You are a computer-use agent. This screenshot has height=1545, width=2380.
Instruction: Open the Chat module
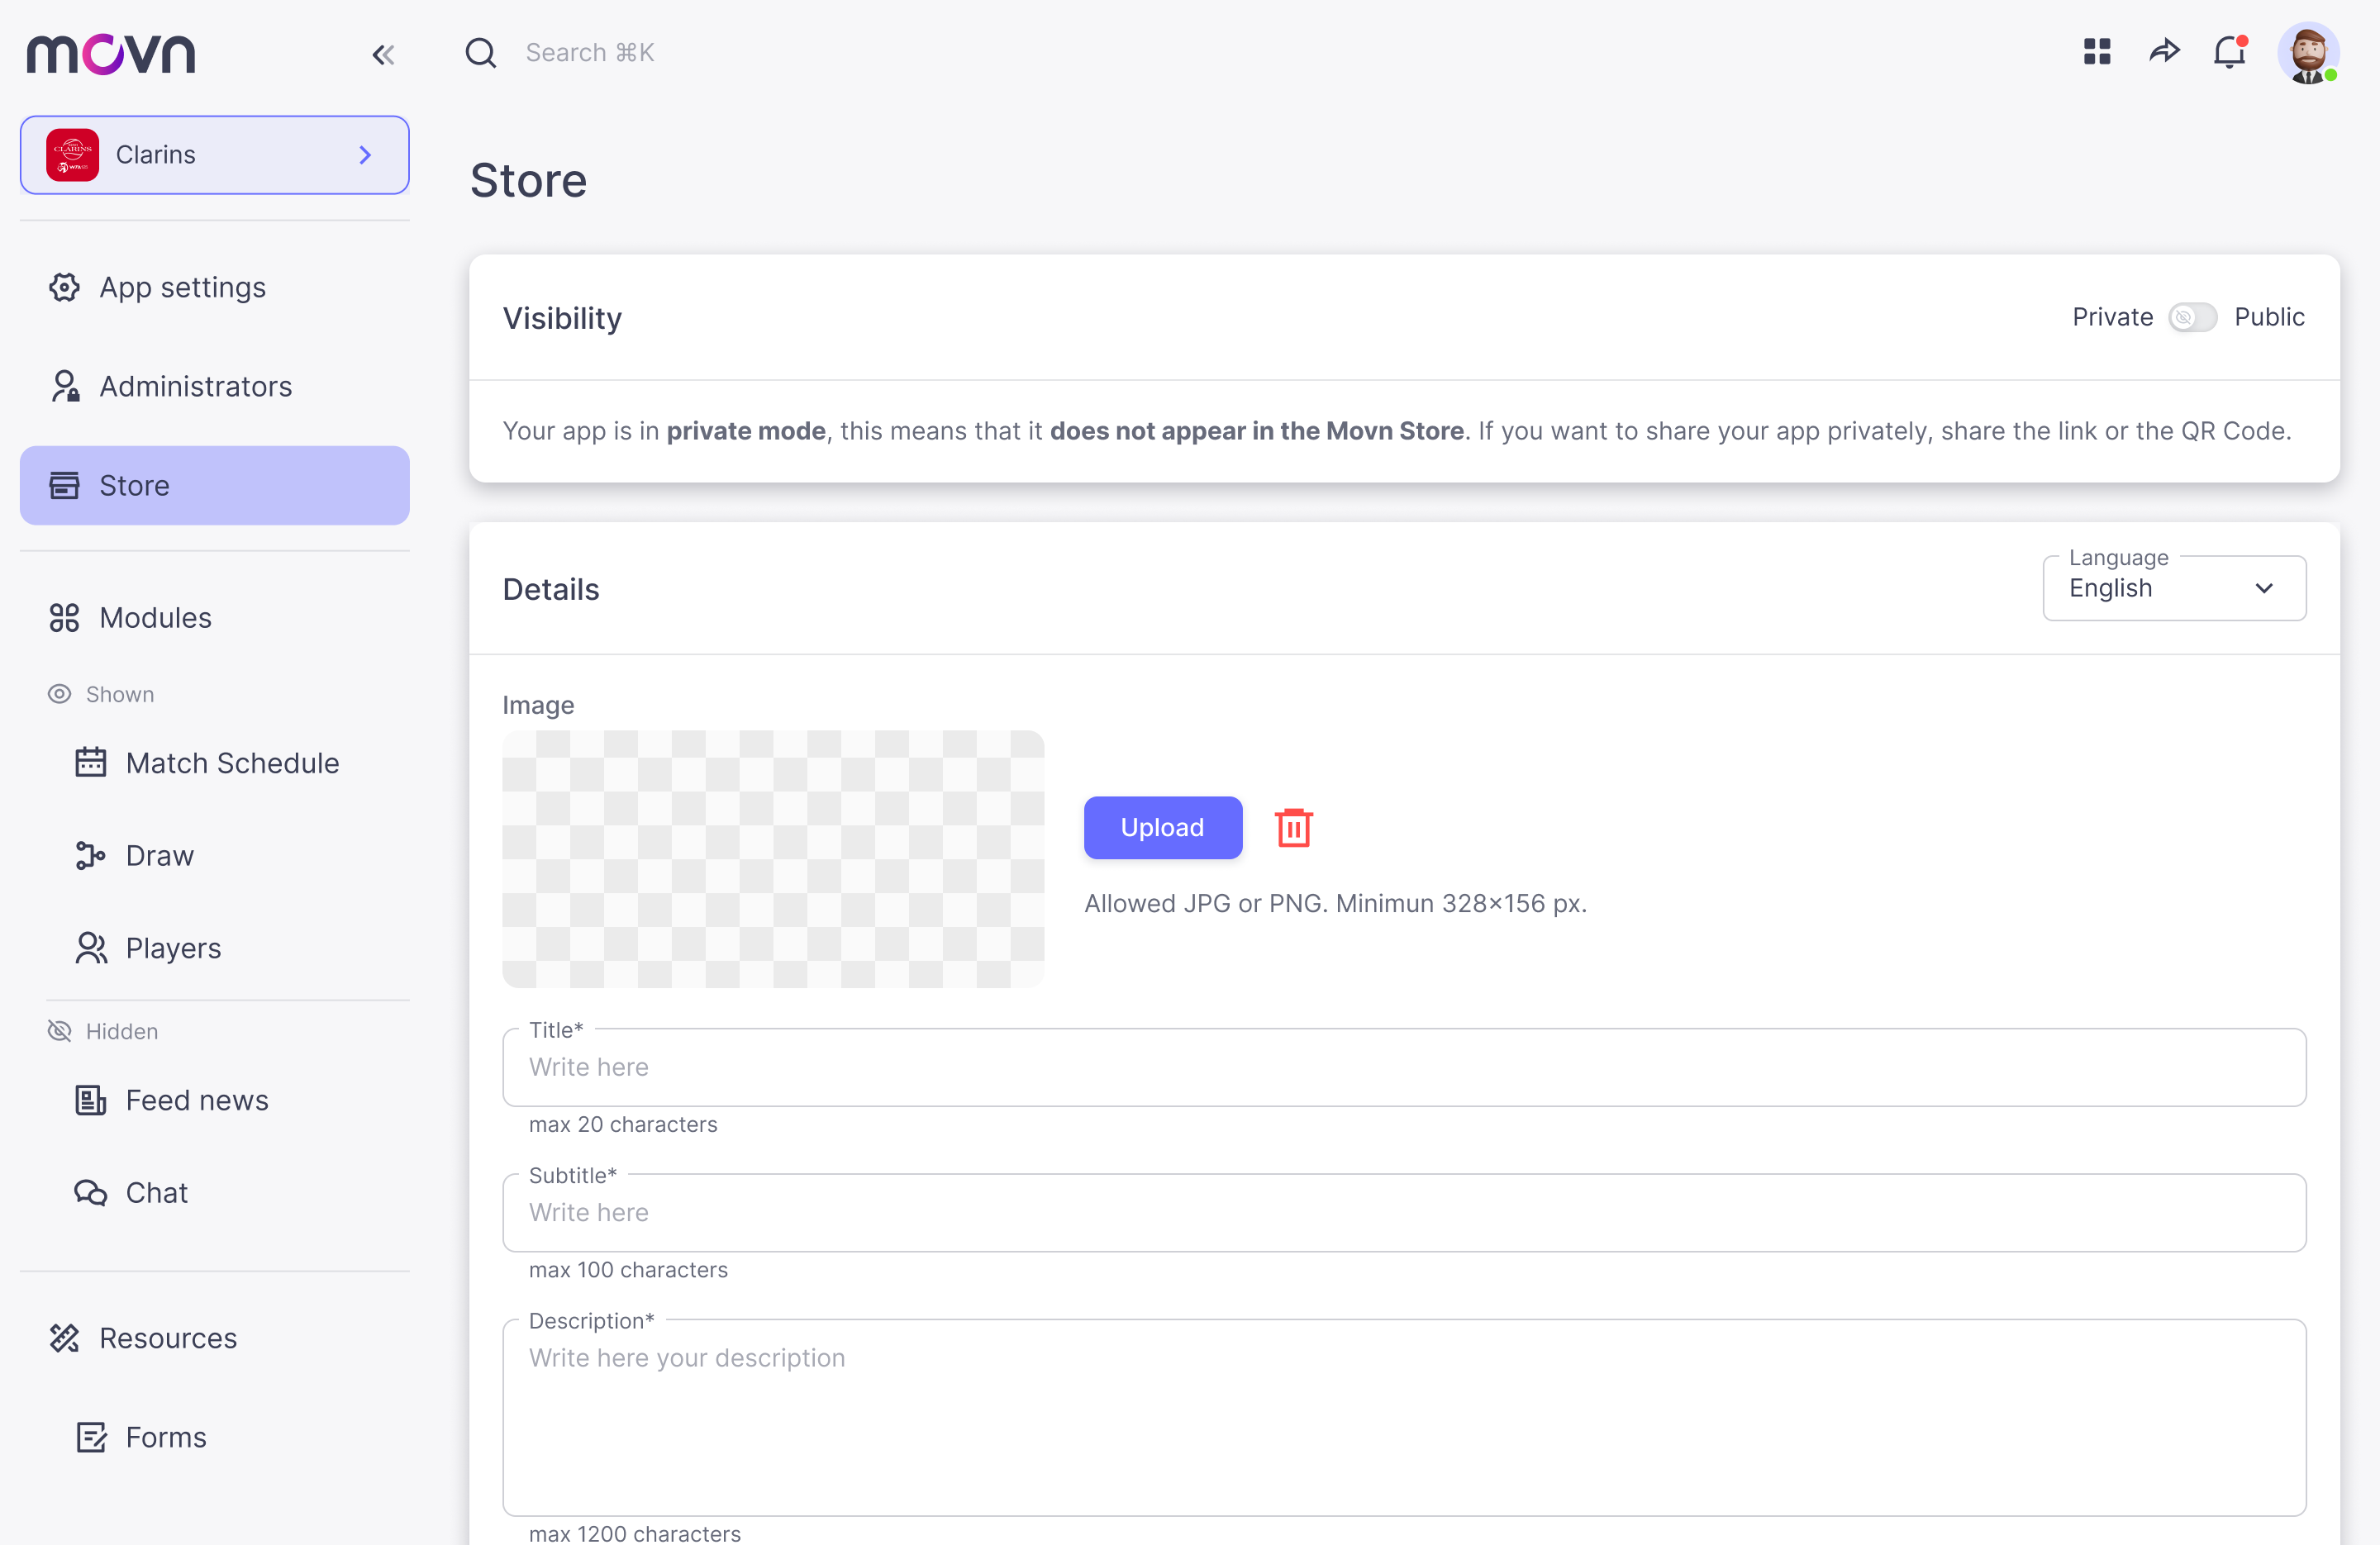pos(156,1193)
